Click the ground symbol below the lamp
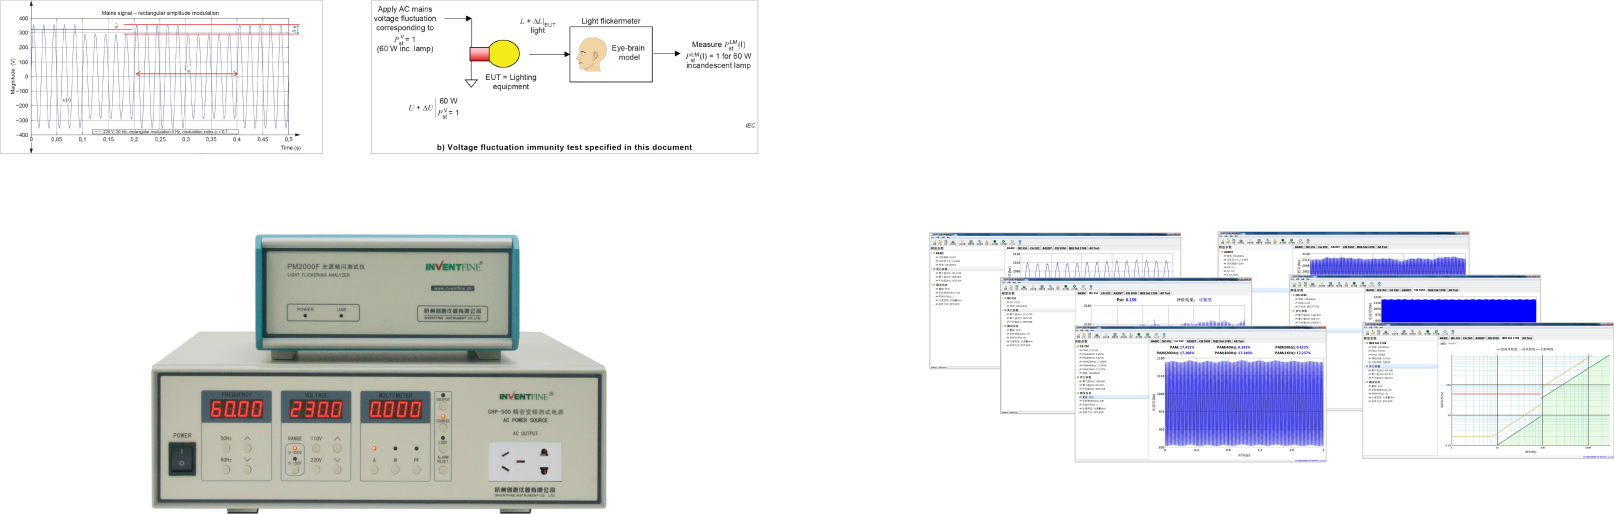Image resolution: width=1614 pixels, height=514 pixels. 471,83
